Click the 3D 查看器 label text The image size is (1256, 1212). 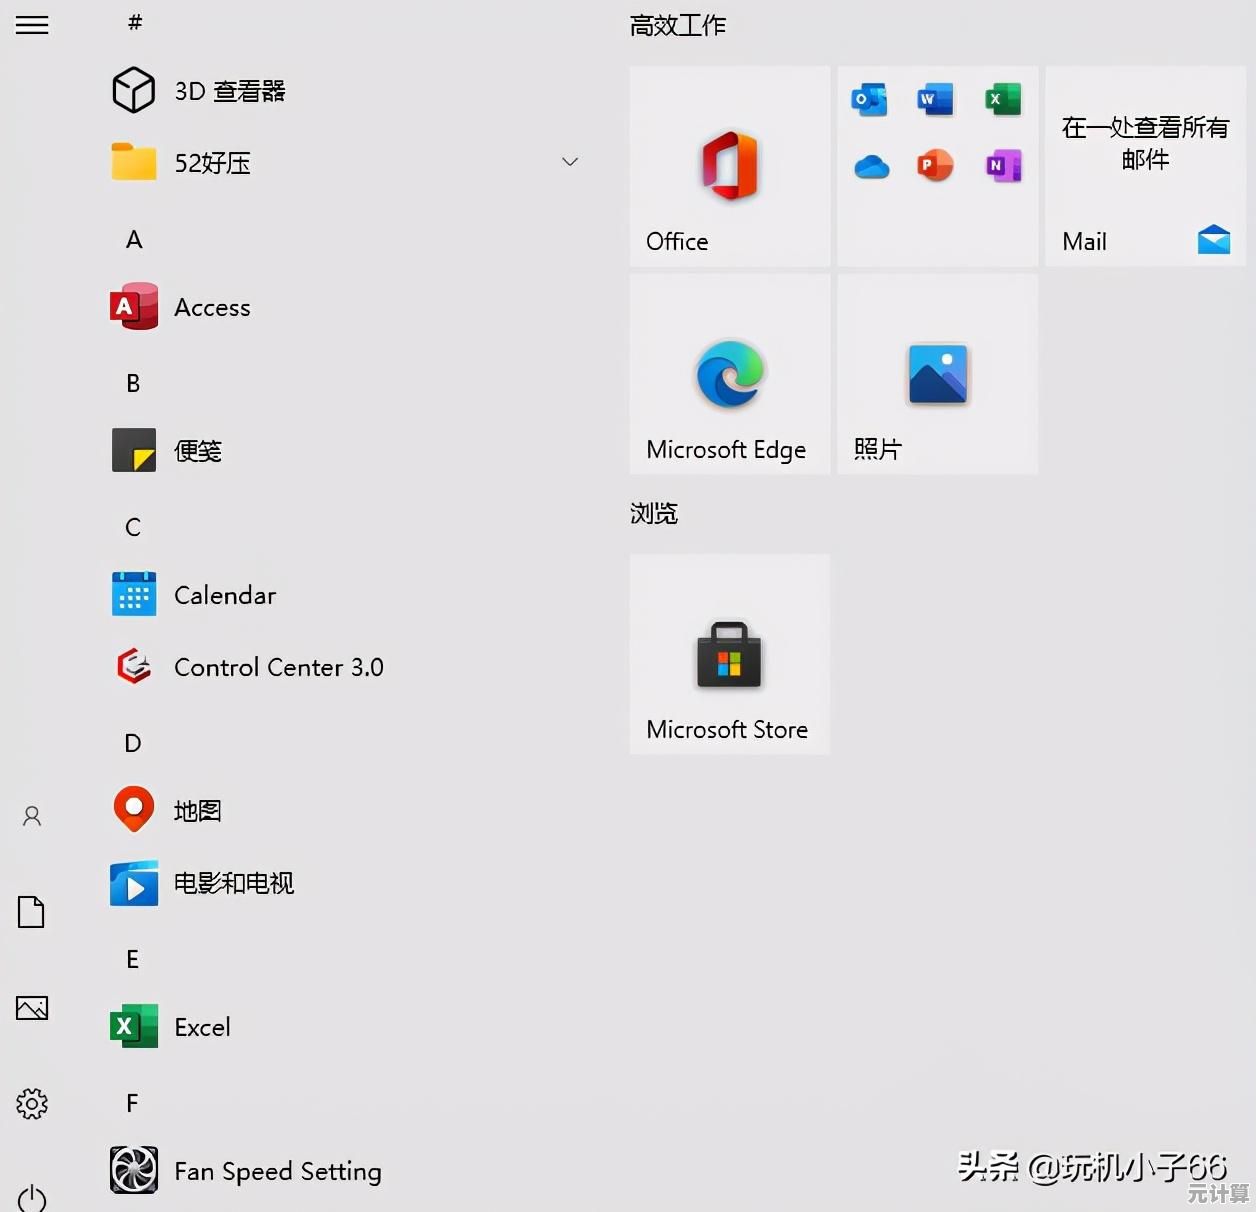coord(230,91)
